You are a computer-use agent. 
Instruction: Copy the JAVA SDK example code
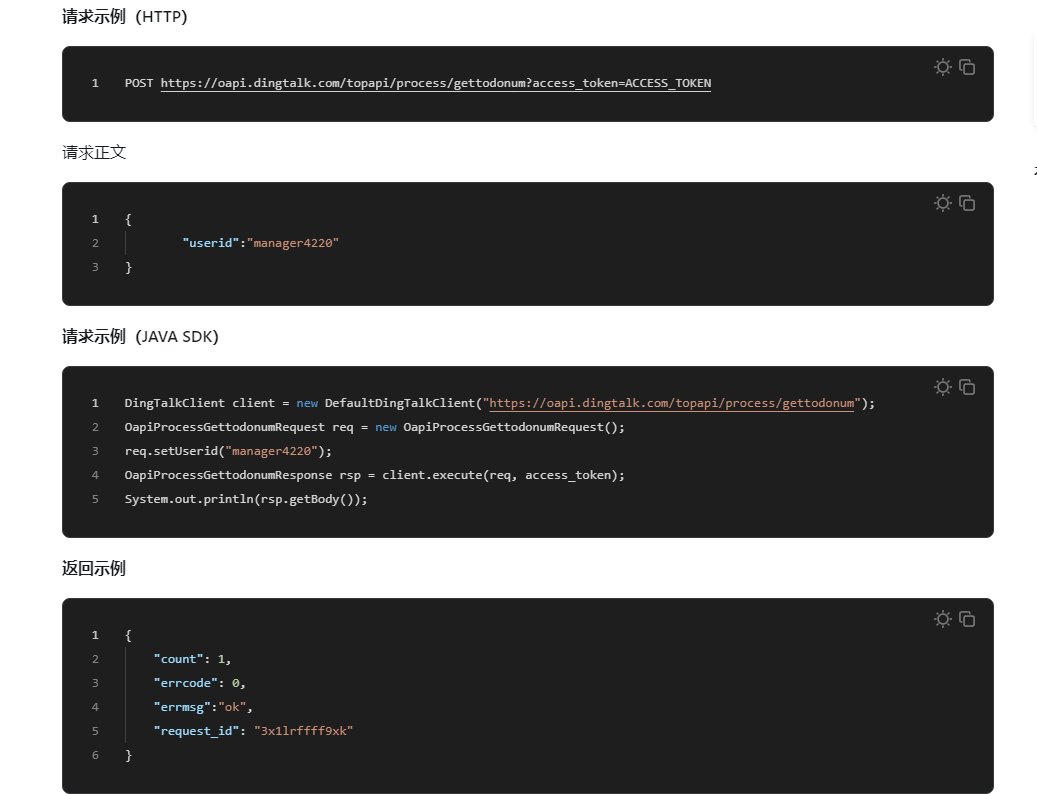tap(967, 387)
